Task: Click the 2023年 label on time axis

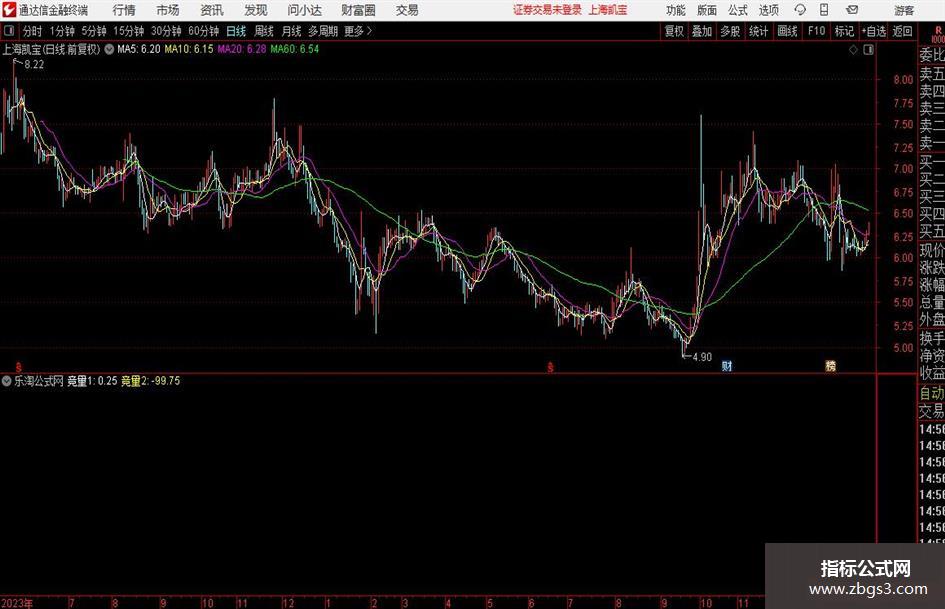Action: 17,602
